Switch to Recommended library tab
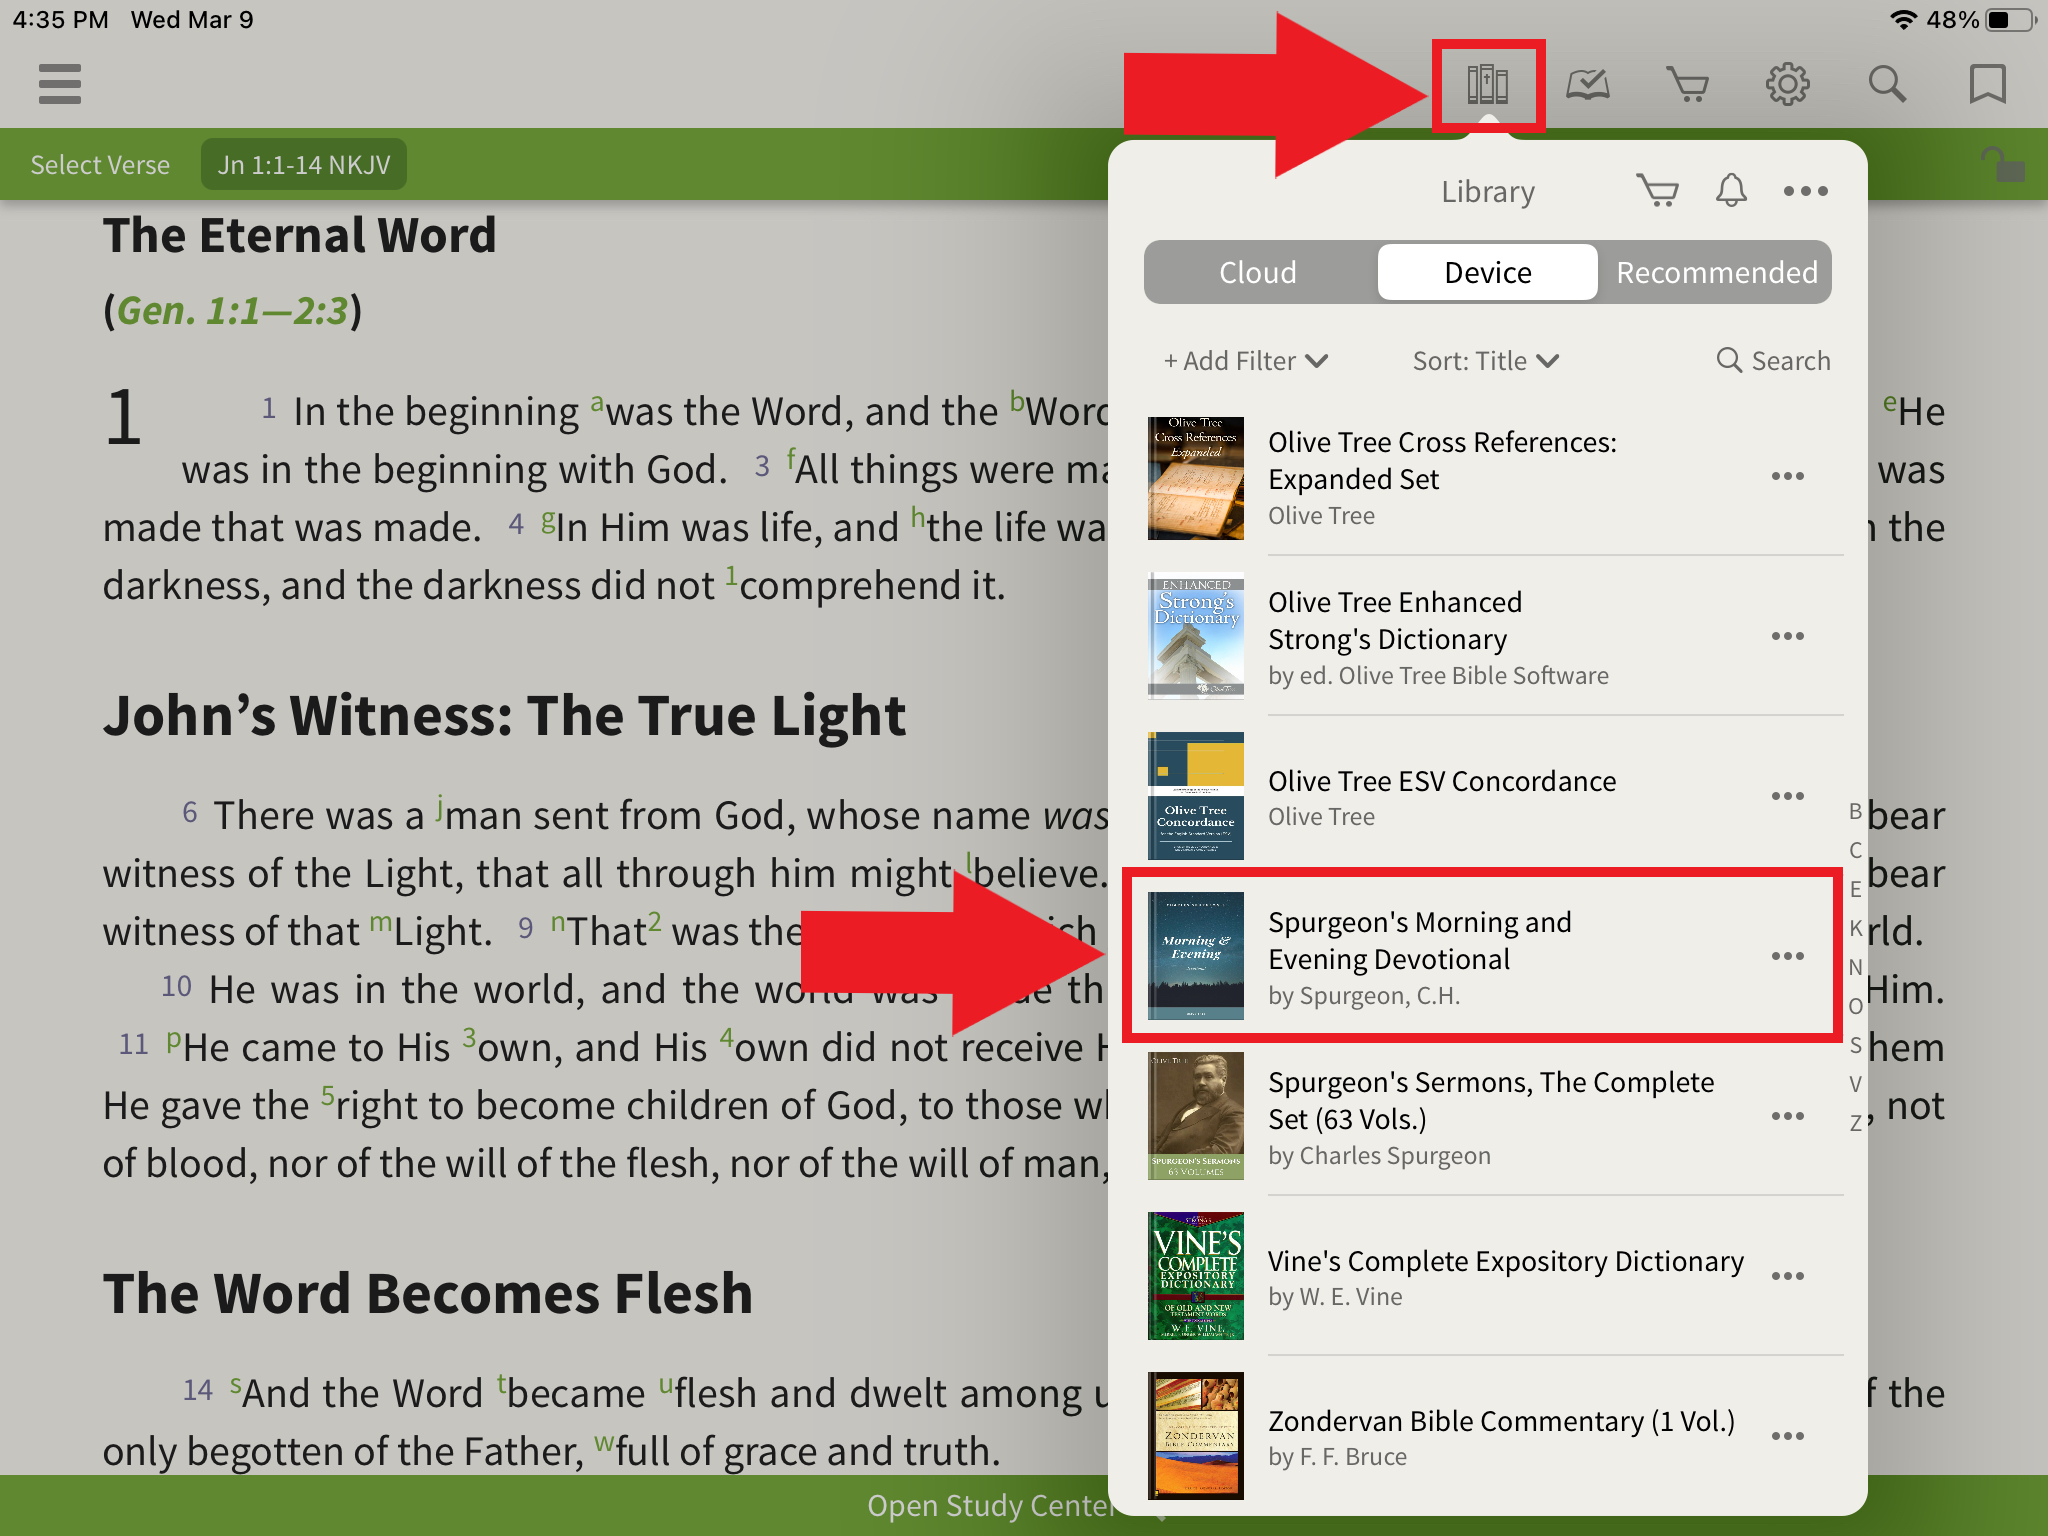The height and width of the screenshot is (1536, 2048). [x=1716, y=271]
